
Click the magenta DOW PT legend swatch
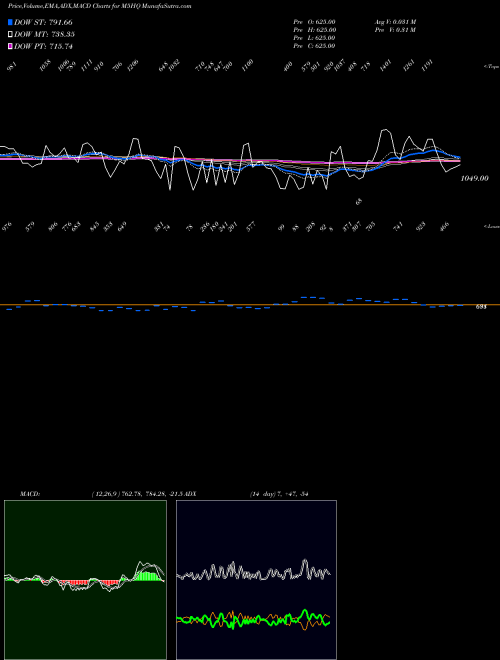[11, 46]
